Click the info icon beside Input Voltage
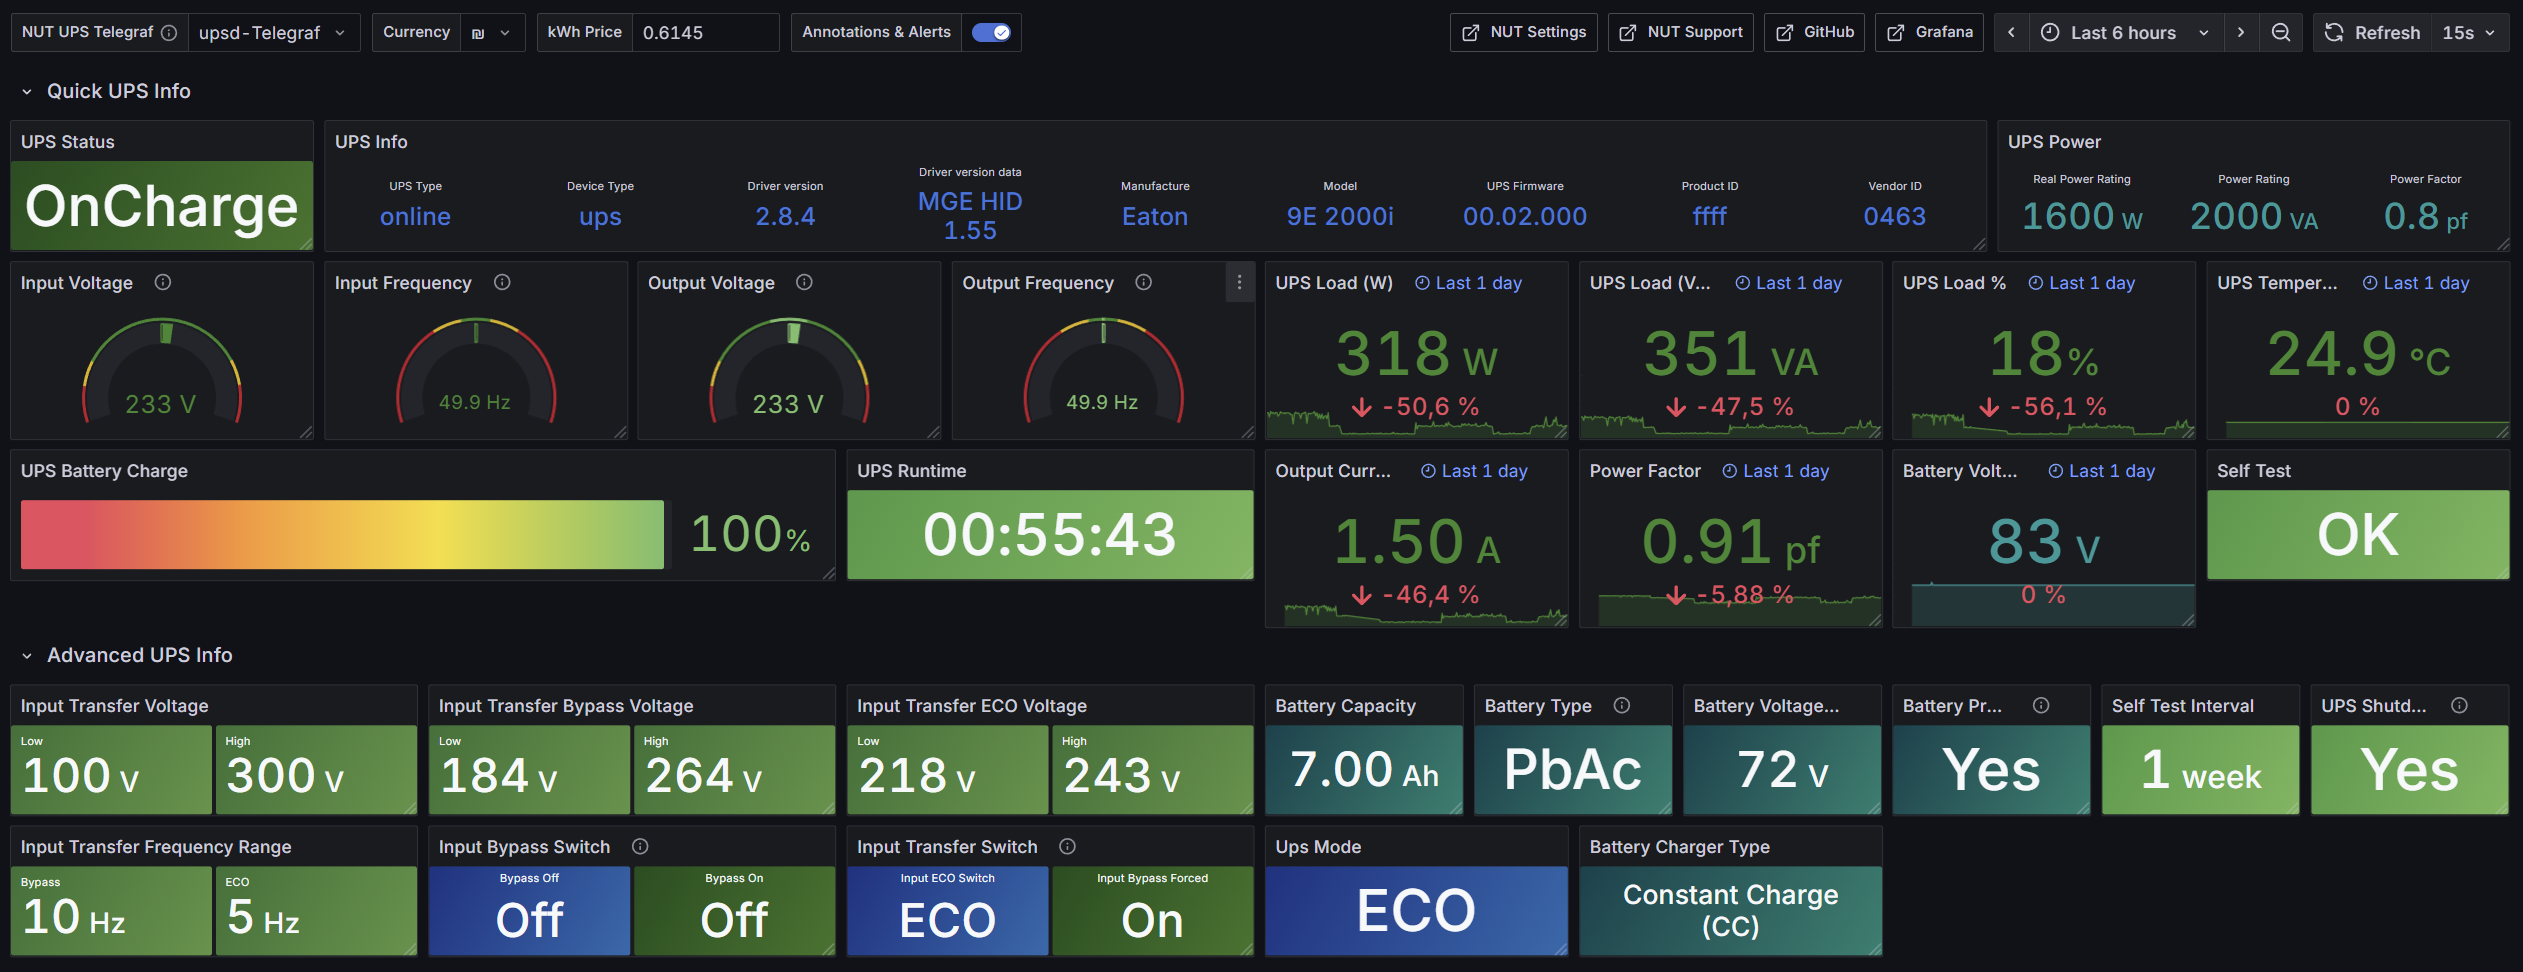This screenshot has height=972, width=2523. tap(163, 282)
